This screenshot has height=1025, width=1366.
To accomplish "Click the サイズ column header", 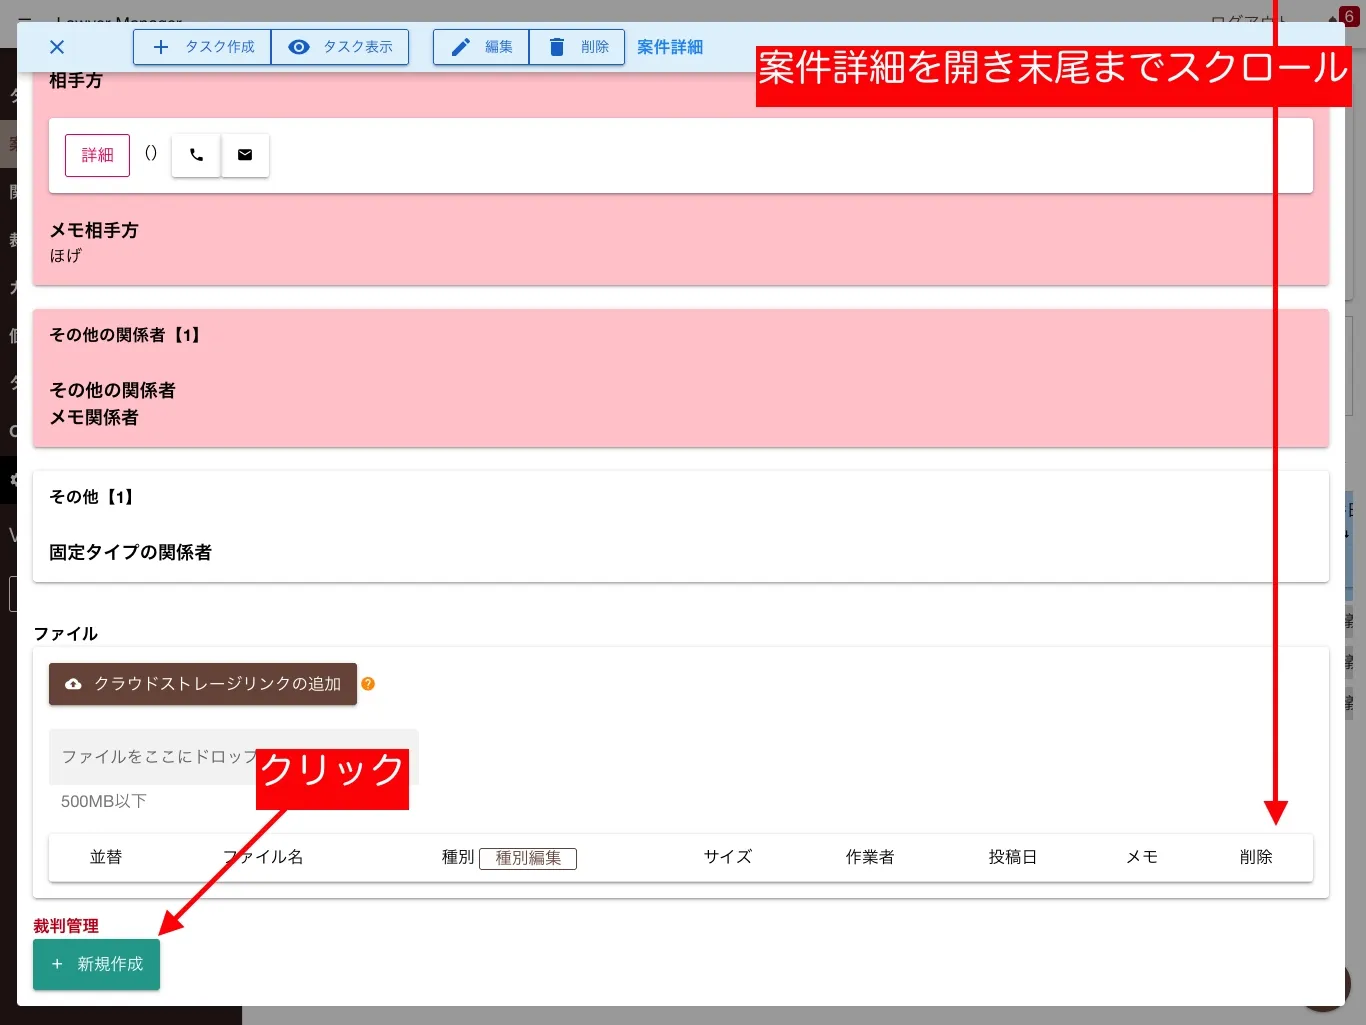I will 728,857.
